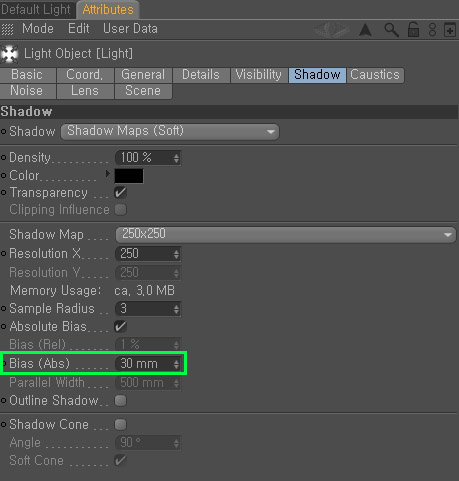Click the lock mode circles icon
The image size is (459, 481).
click(432, 30)
